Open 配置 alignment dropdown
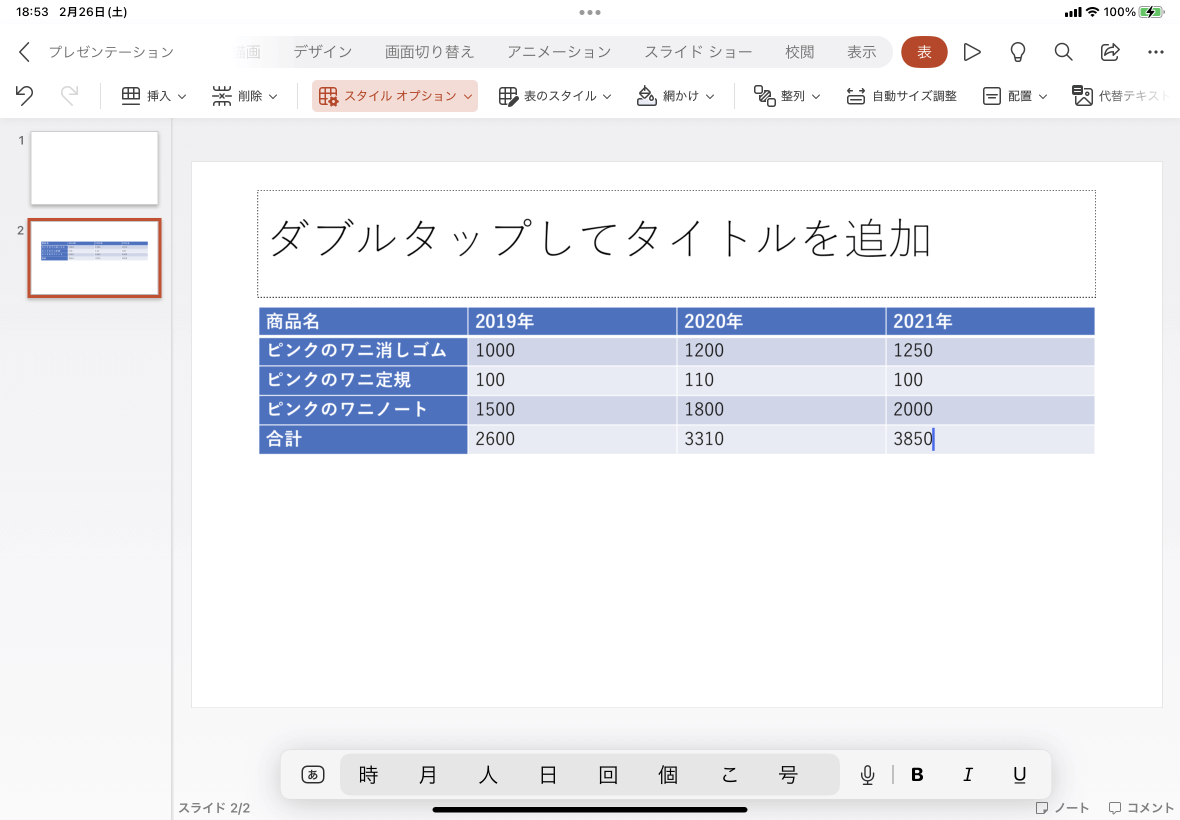Viewport: 1180px width, 820px height. [1014, 96]
